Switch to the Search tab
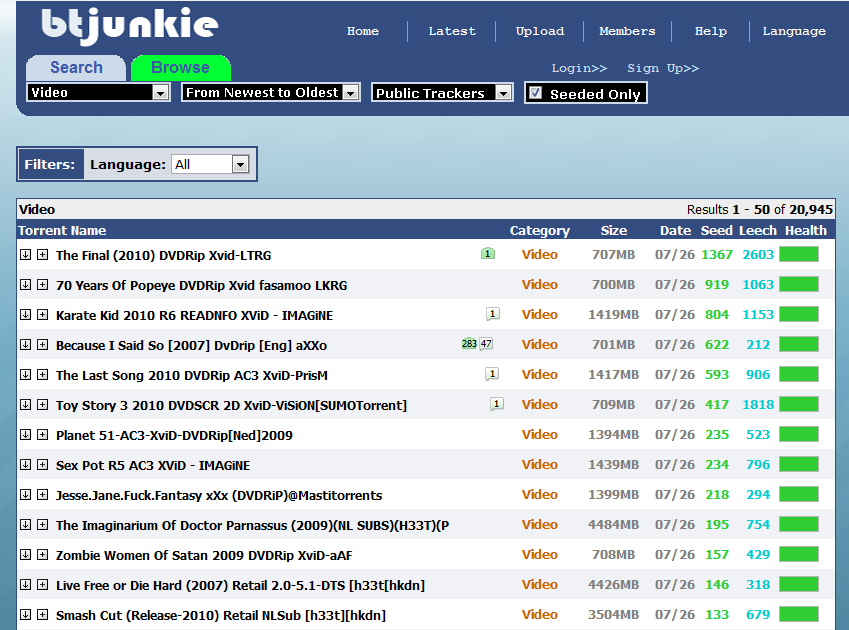Screen dimensions: 849x630 pyautogui.click(x=76, y=68)
